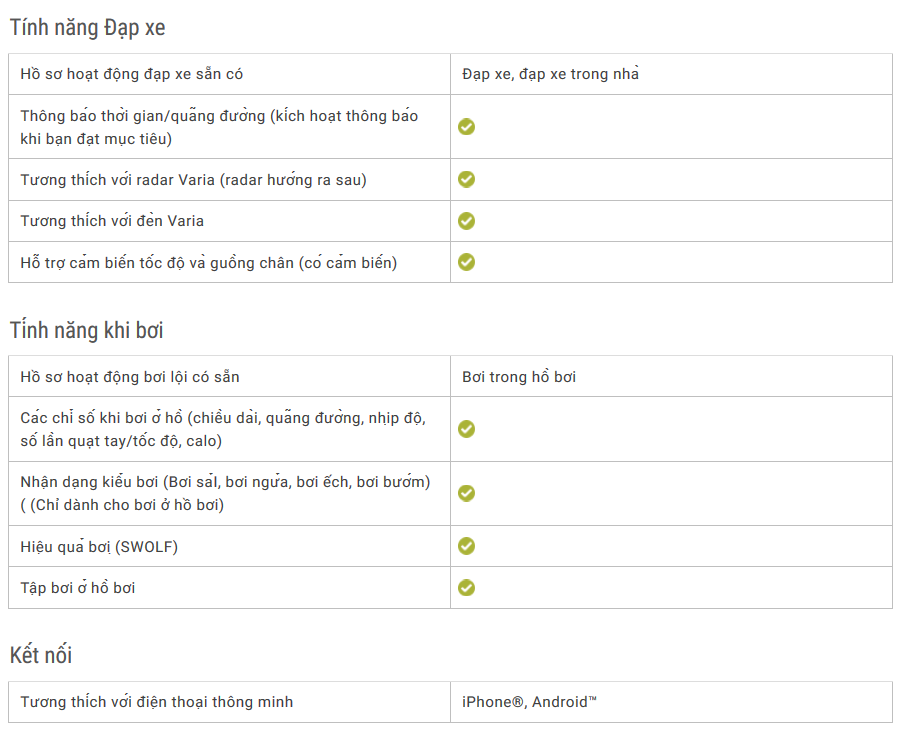Image resolution: width=900 pixels, height=733 pixels.
Task: Click checkmark for time/distance alerts row
Action: [466, 127]
